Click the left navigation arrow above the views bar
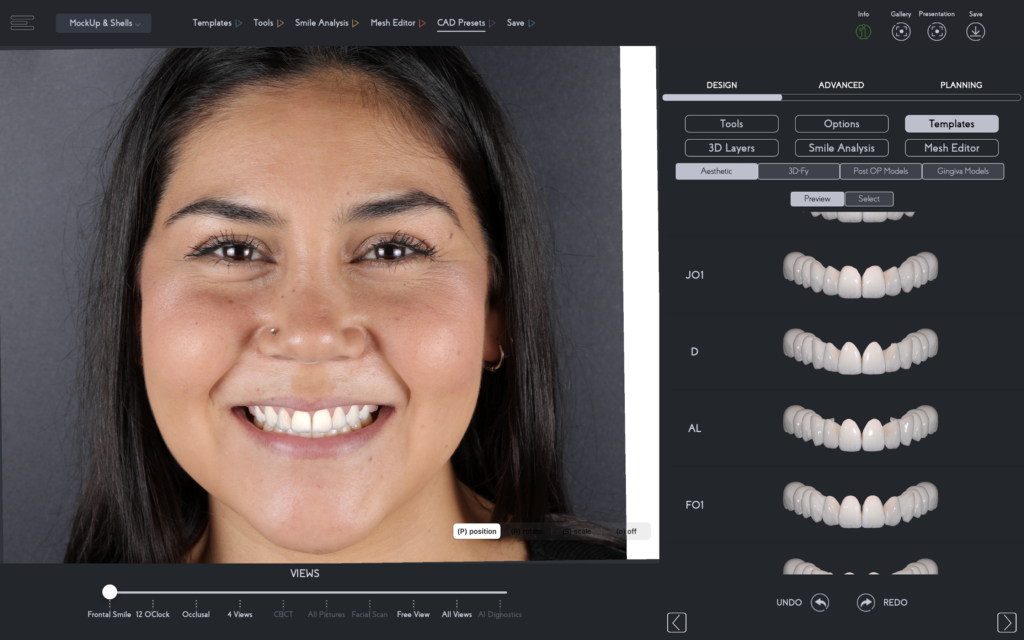Screen dimensions: 1024x640 click(677, 621)
